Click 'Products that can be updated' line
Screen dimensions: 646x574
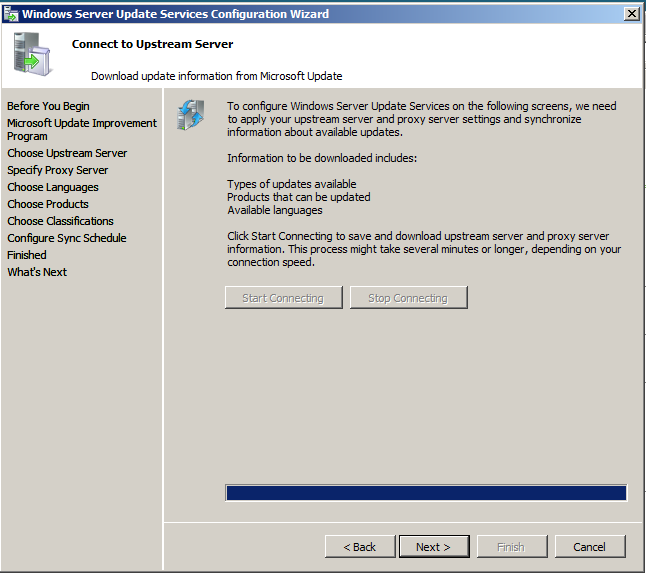coord(299,197)
